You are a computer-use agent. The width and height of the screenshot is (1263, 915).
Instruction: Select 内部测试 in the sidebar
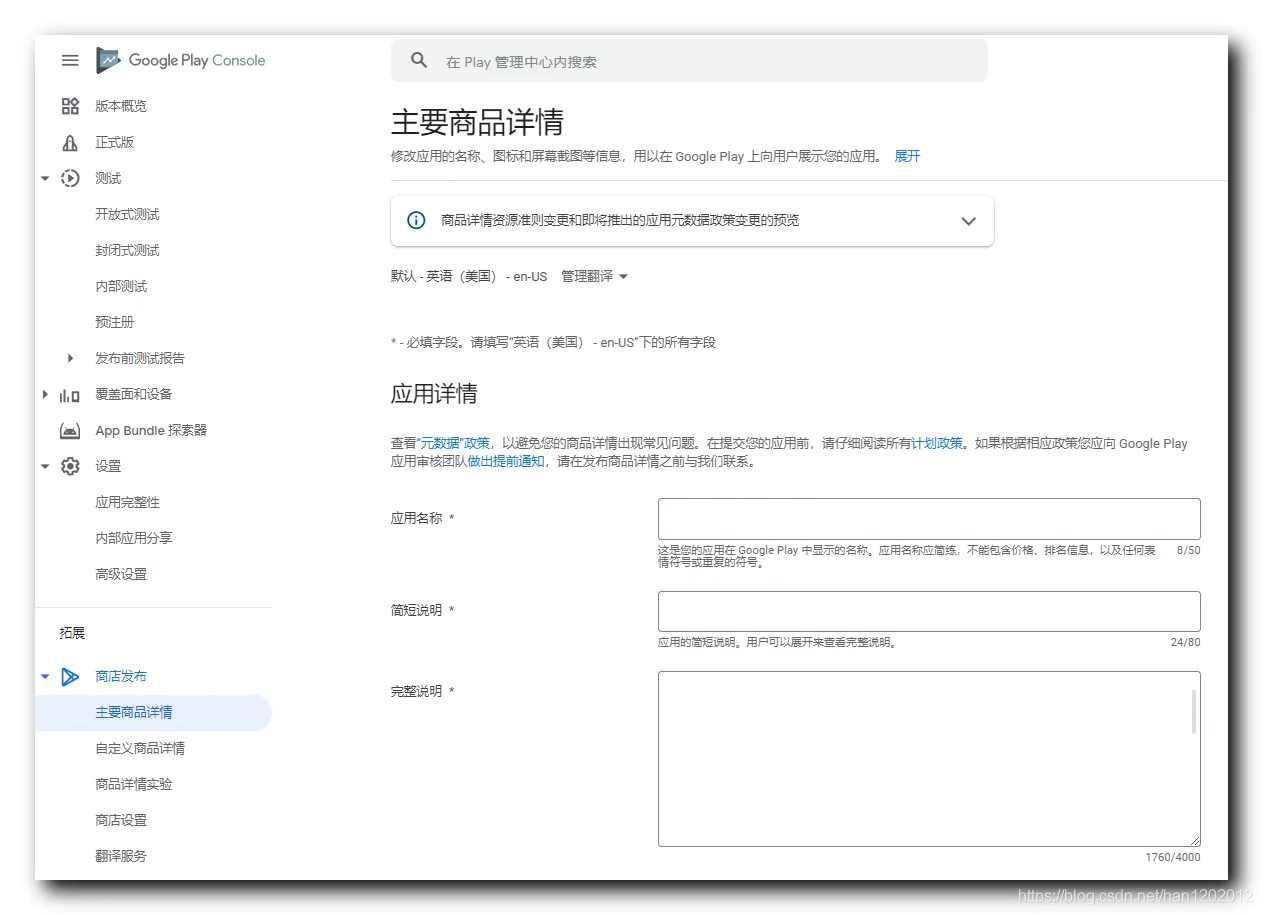121,286
